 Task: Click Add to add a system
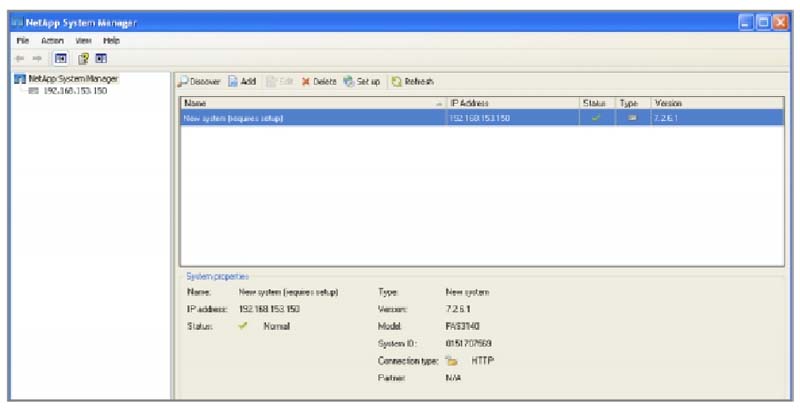pos(242,81)
